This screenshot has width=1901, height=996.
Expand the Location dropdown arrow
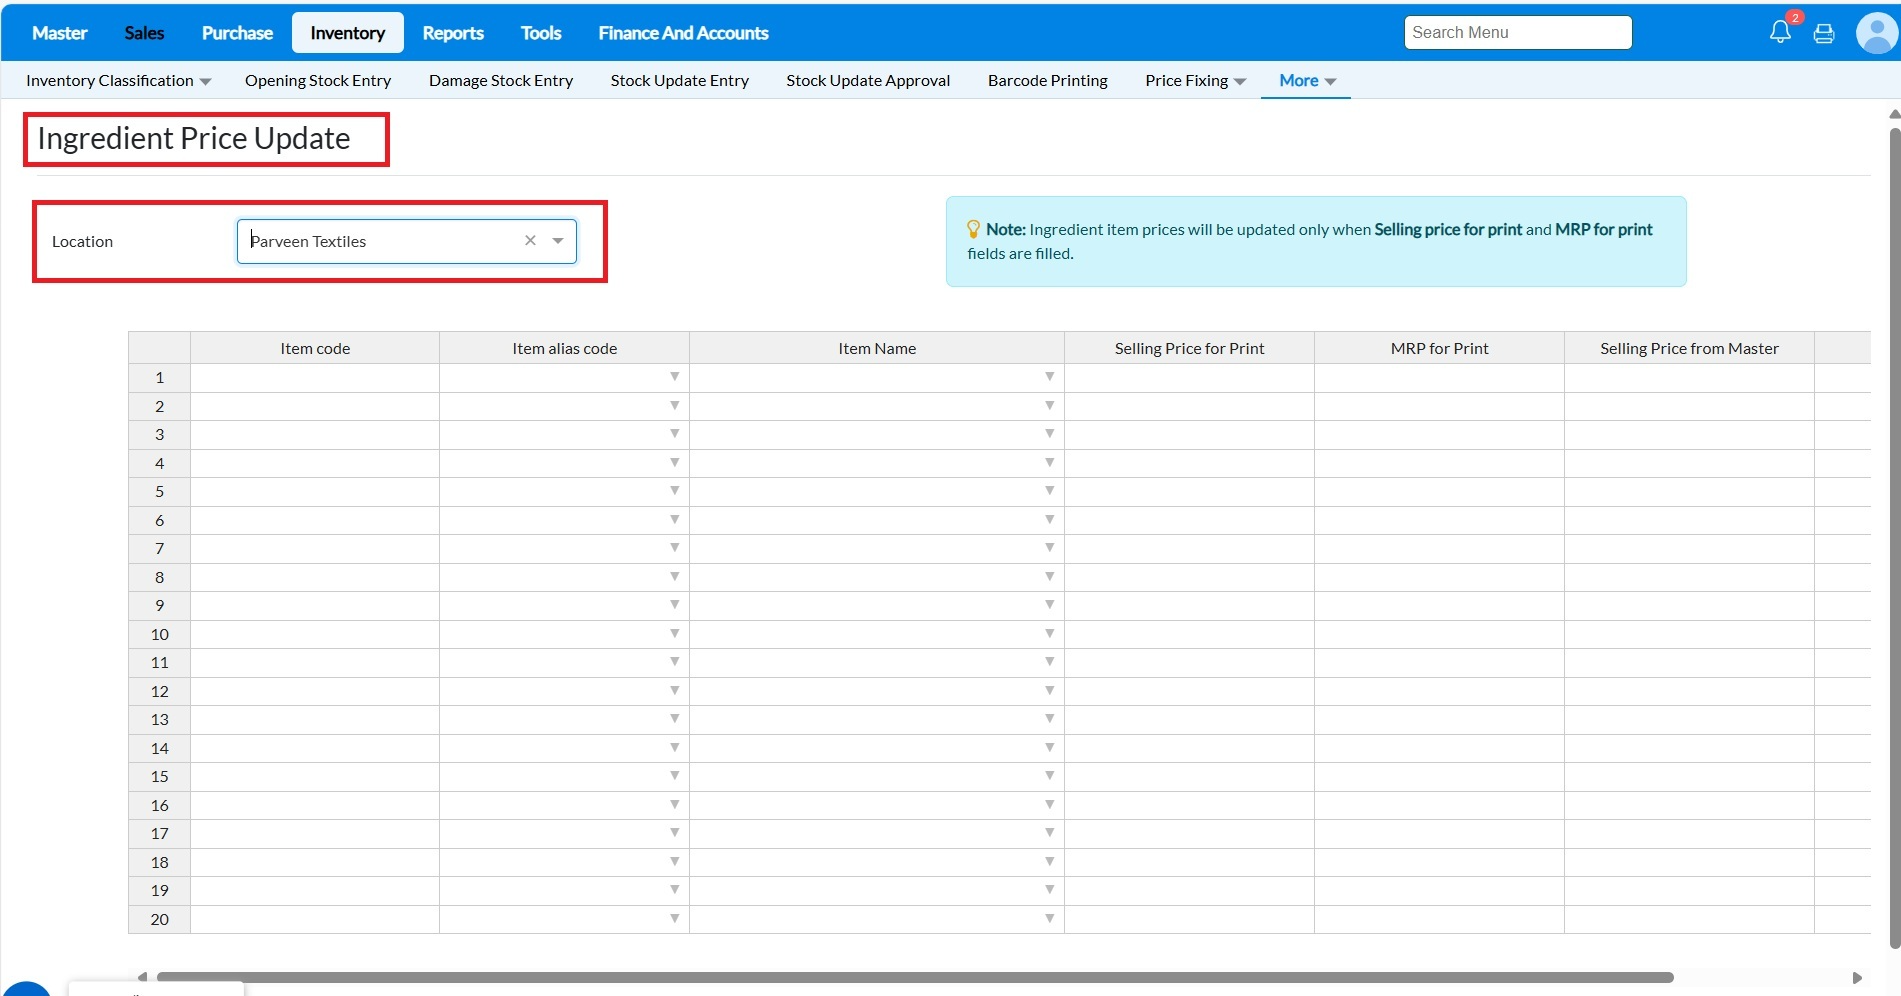click(558, 241)
